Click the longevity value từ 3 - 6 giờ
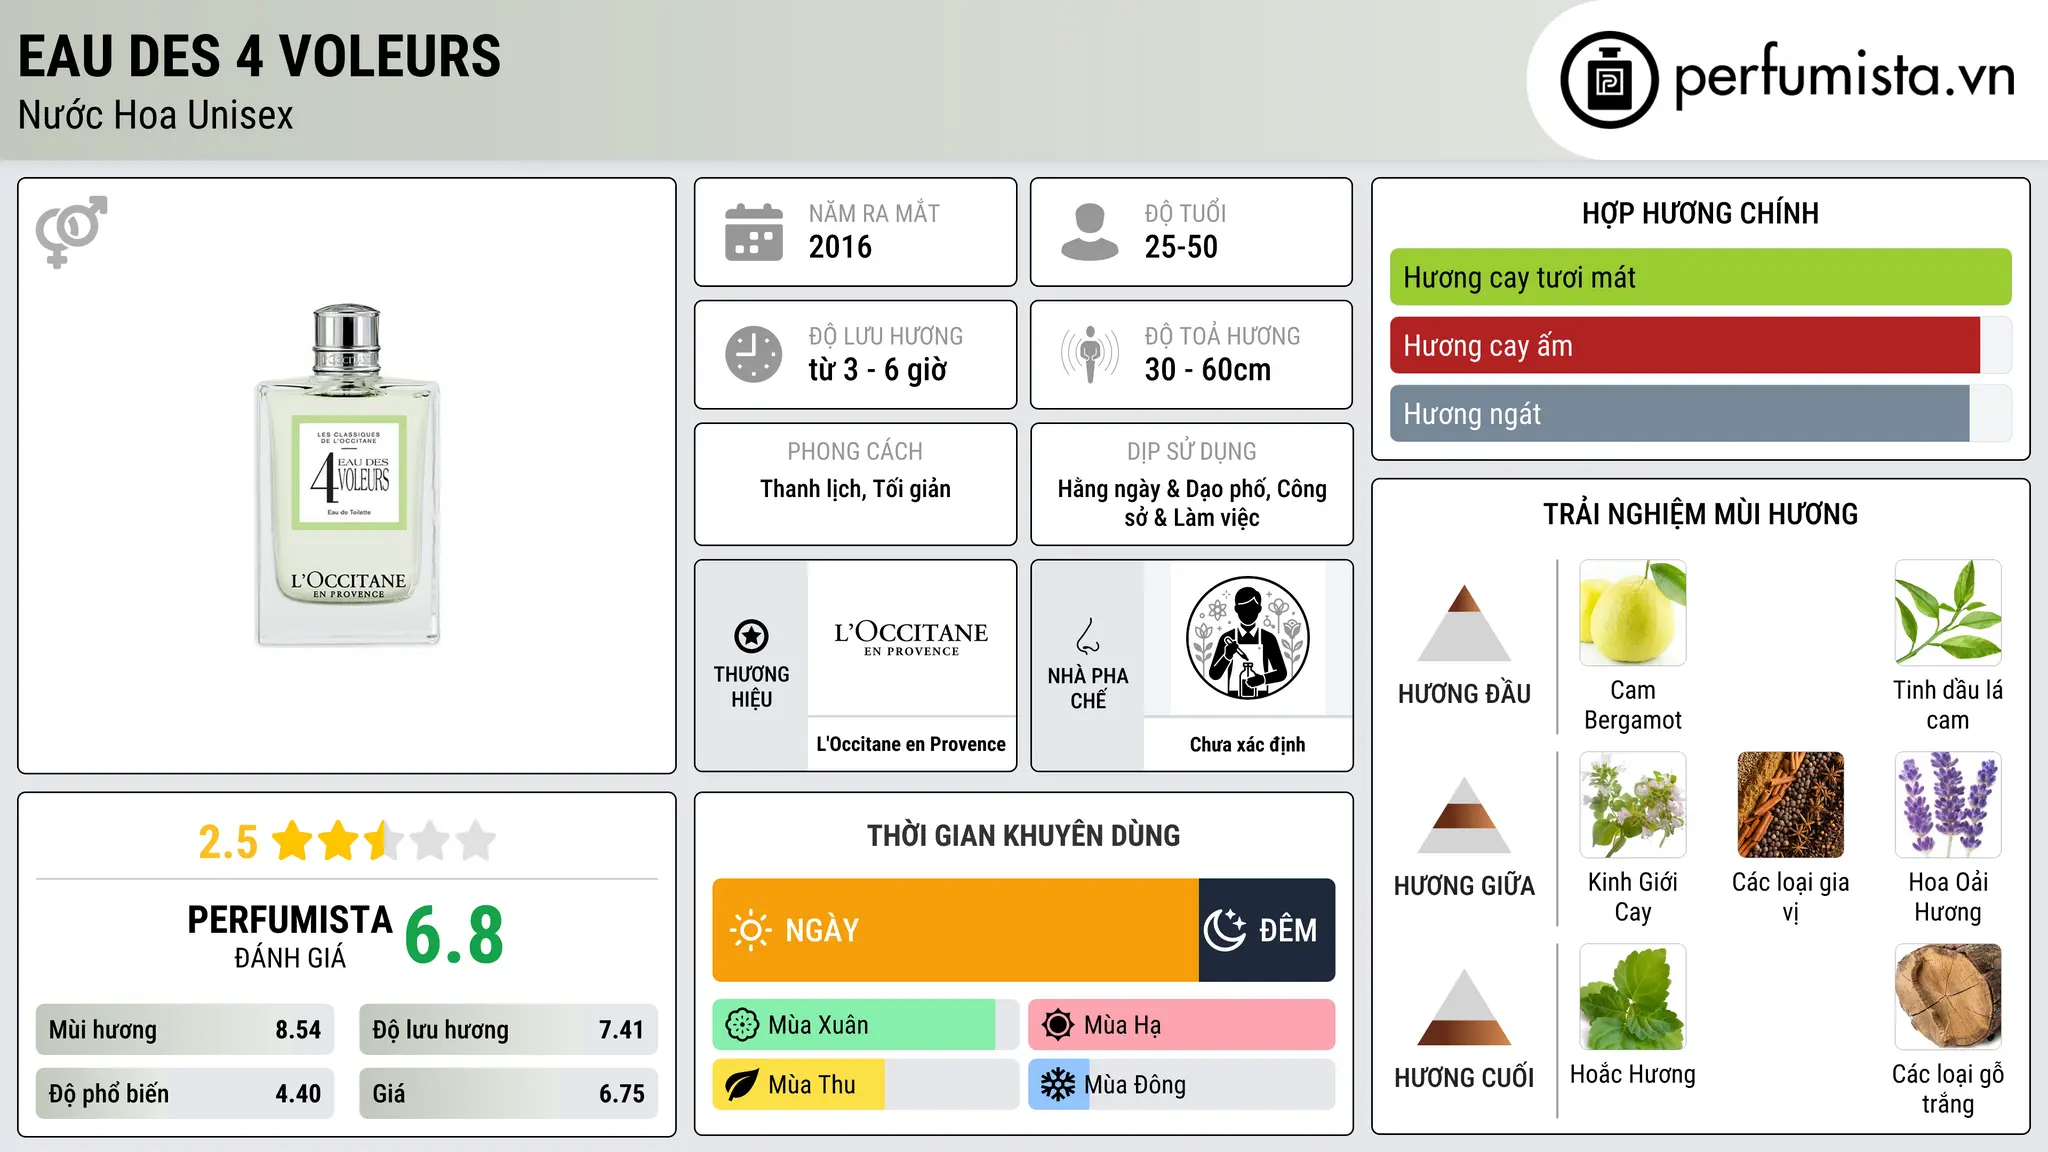 [878, 370]
